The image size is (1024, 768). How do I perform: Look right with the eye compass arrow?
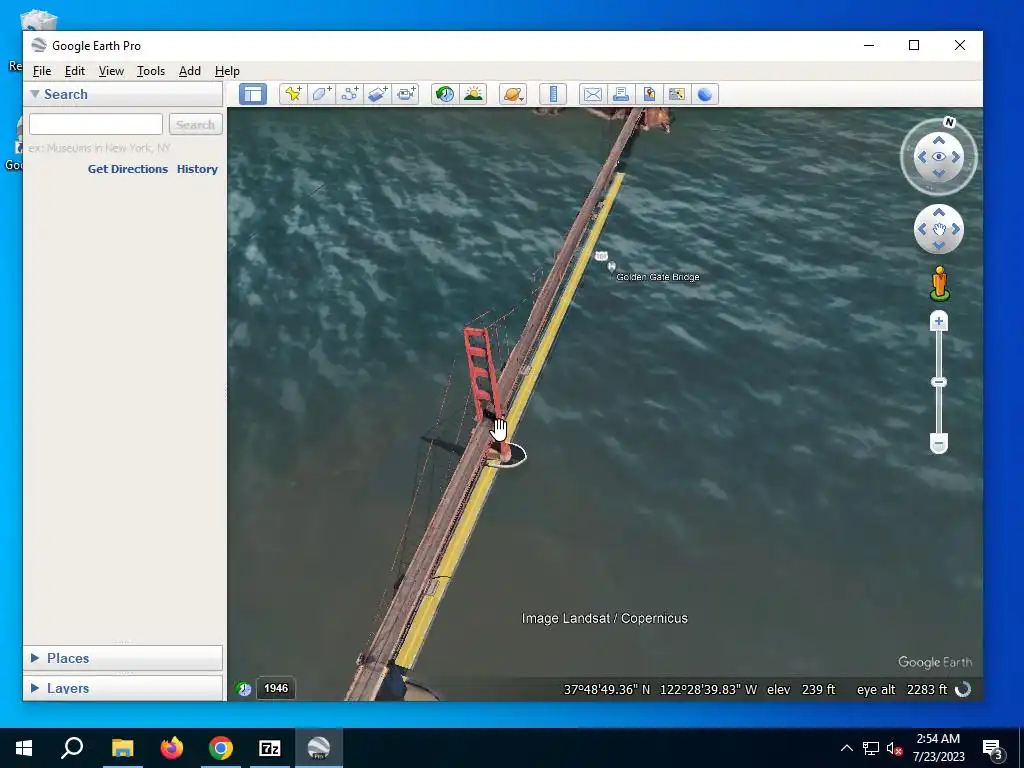pyautogui.click(x=956, y=157)
